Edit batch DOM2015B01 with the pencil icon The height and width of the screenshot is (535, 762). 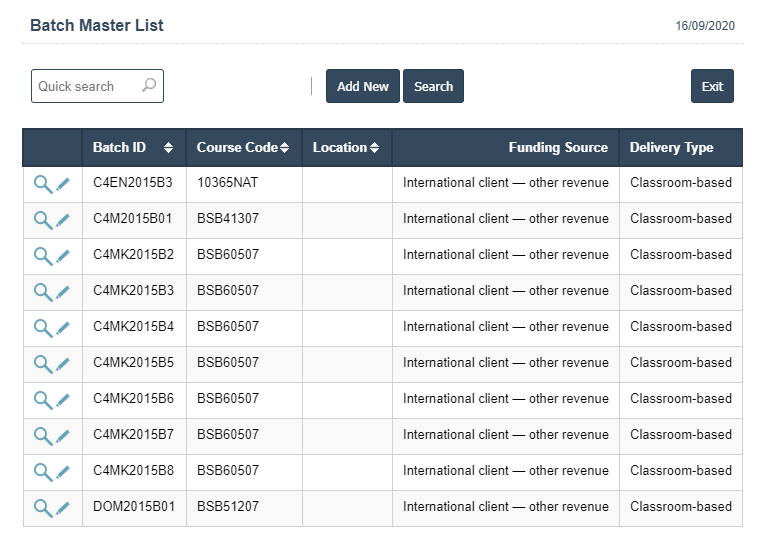pos(63,508)
